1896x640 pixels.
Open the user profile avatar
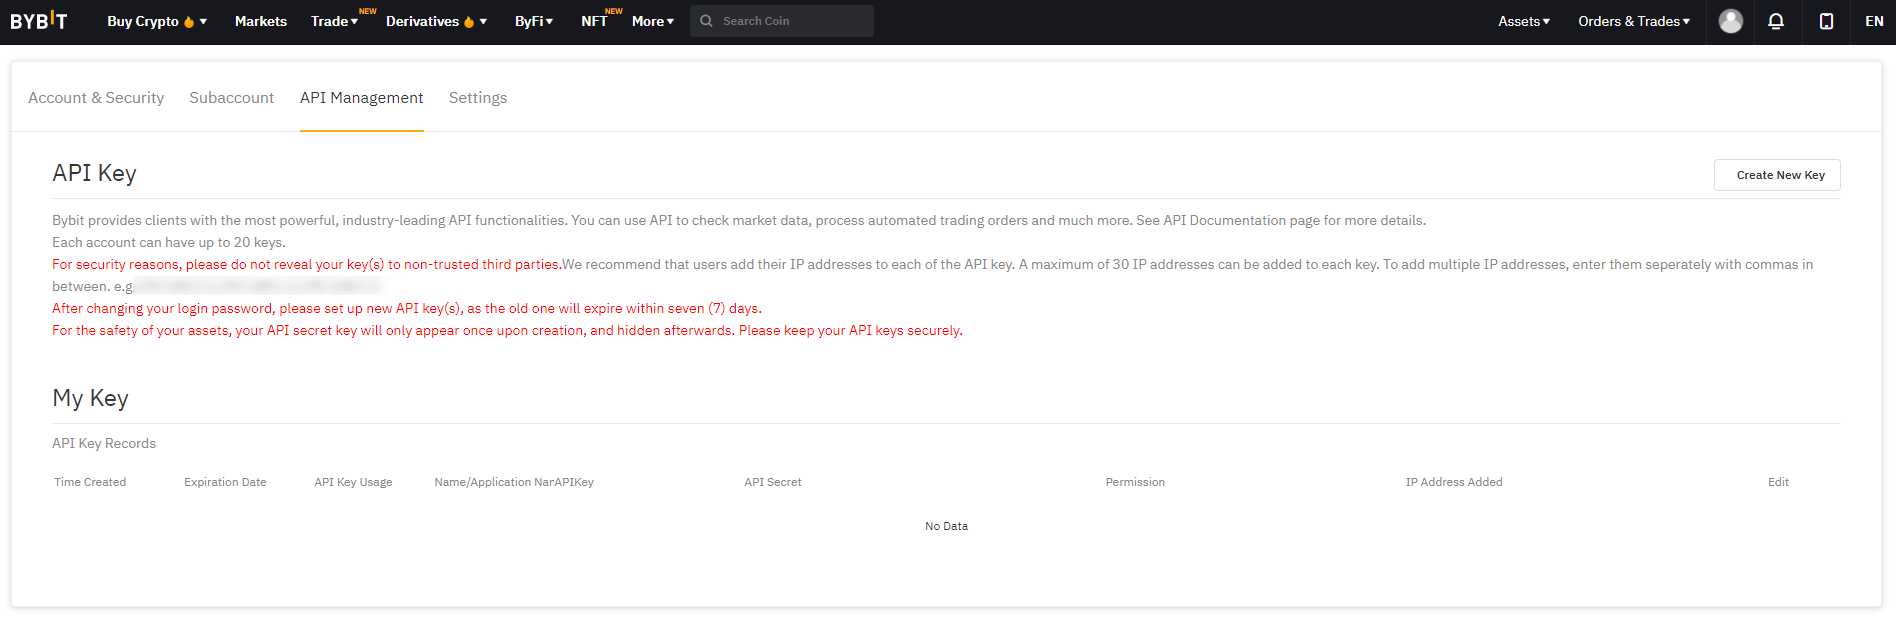click(1731, 21)
